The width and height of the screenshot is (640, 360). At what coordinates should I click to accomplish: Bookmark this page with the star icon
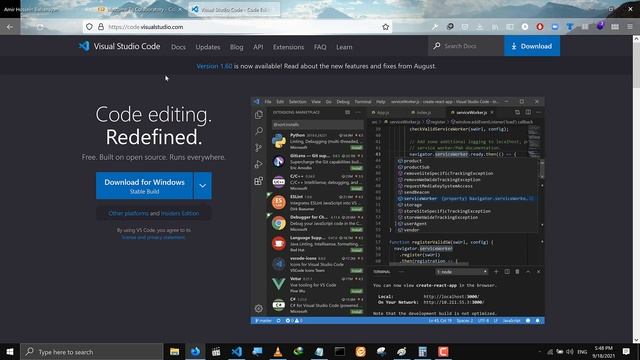pos(386,27)
